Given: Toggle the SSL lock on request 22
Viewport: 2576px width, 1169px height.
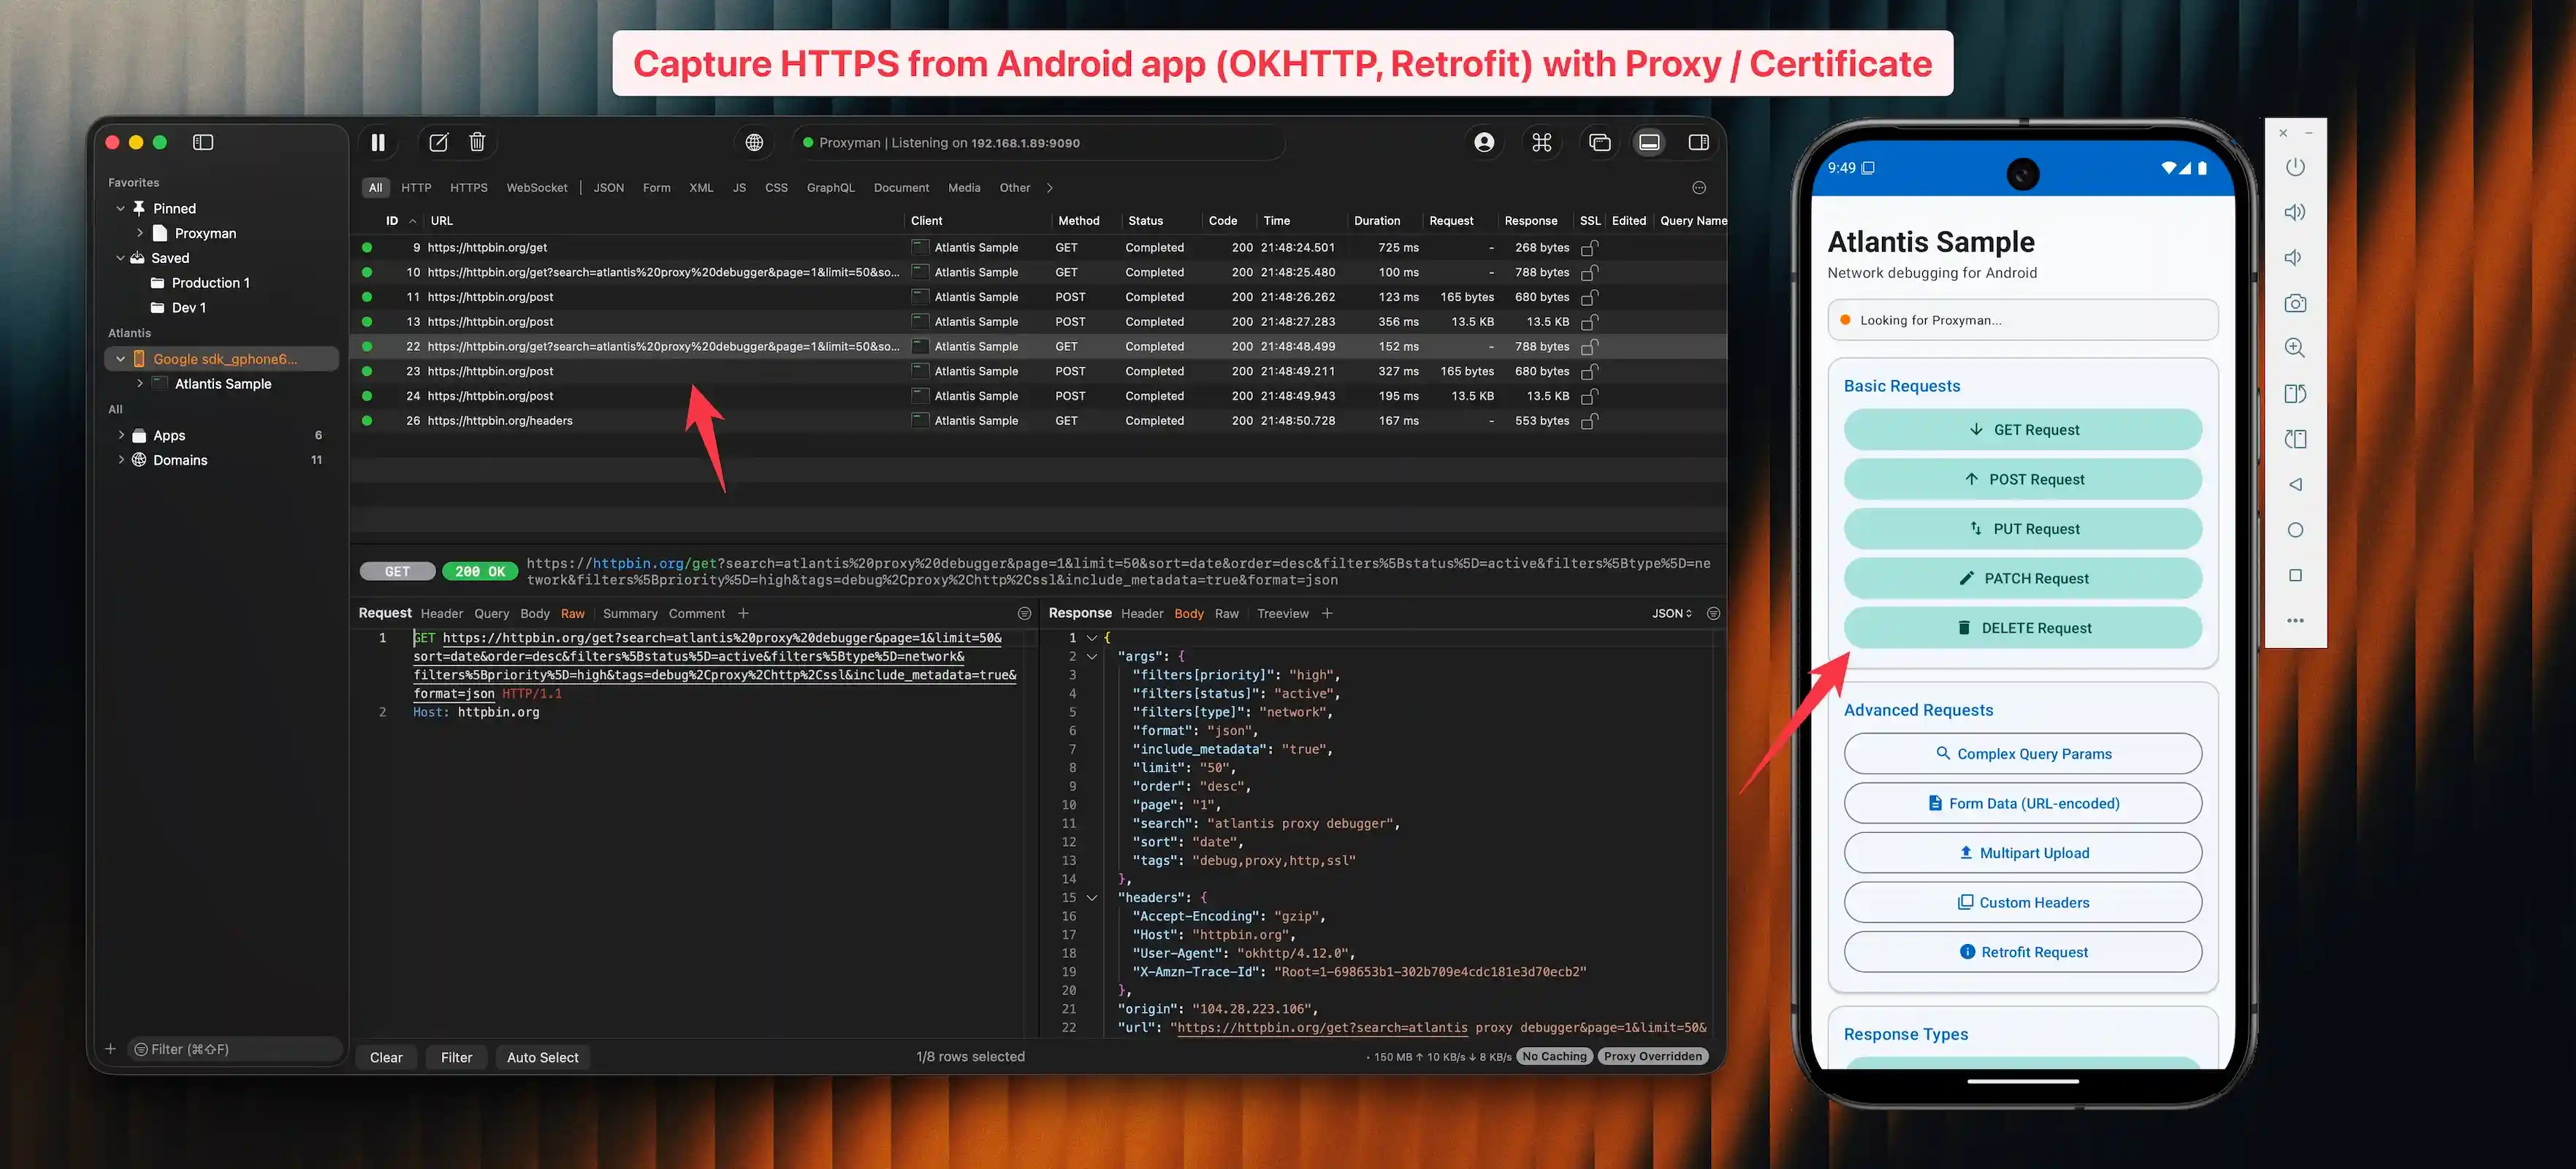Looking at the screenshot, I should (x=1589, y=346).
